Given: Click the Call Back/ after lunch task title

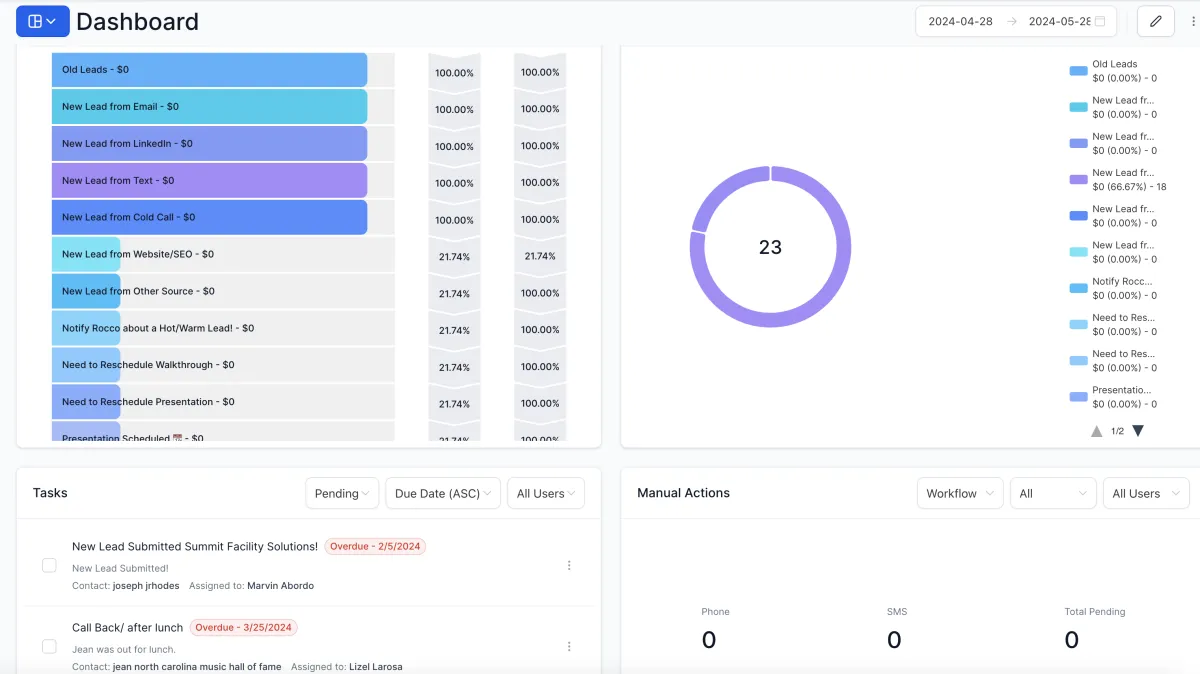Looking at the screenshot, I should click(127, 628).
